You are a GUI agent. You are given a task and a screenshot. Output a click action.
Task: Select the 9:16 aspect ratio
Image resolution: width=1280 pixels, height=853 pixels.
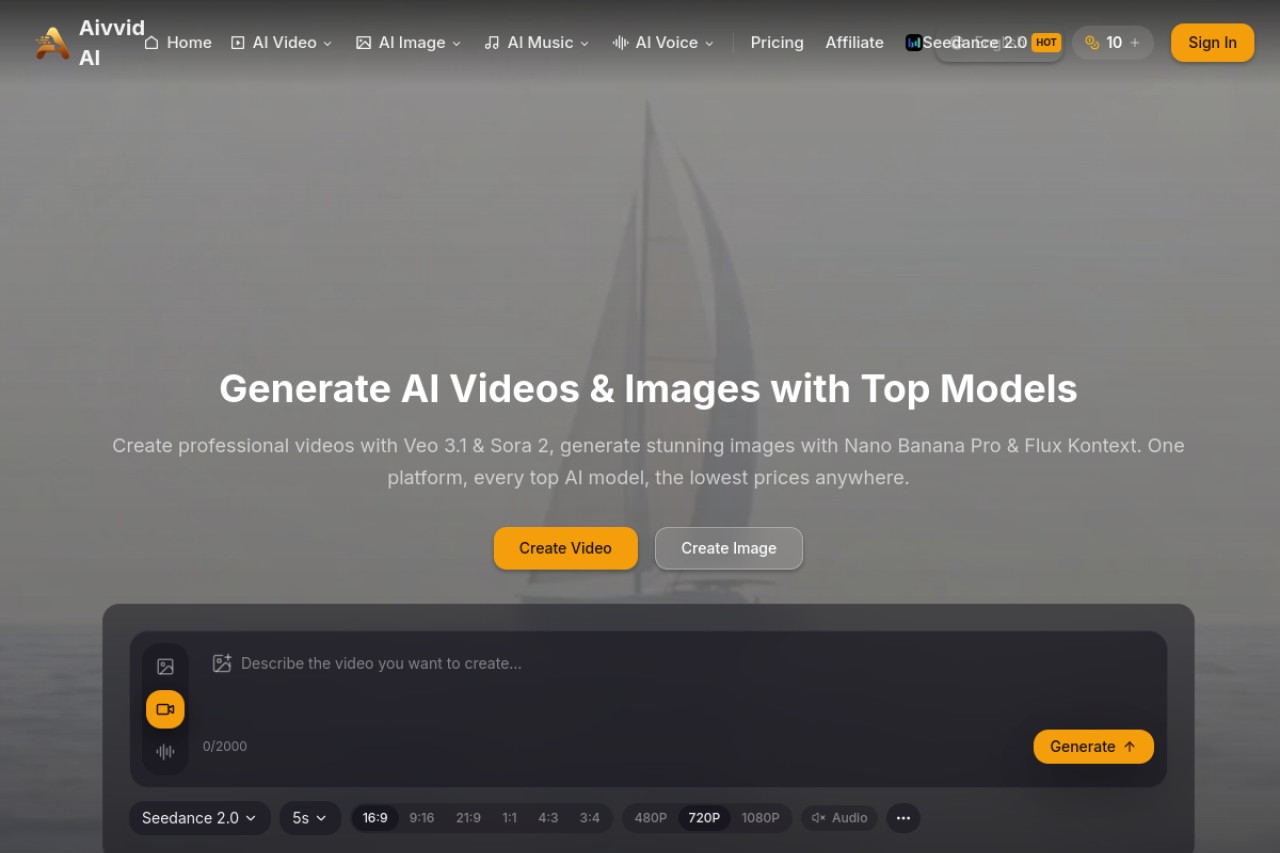click(422, 818)
